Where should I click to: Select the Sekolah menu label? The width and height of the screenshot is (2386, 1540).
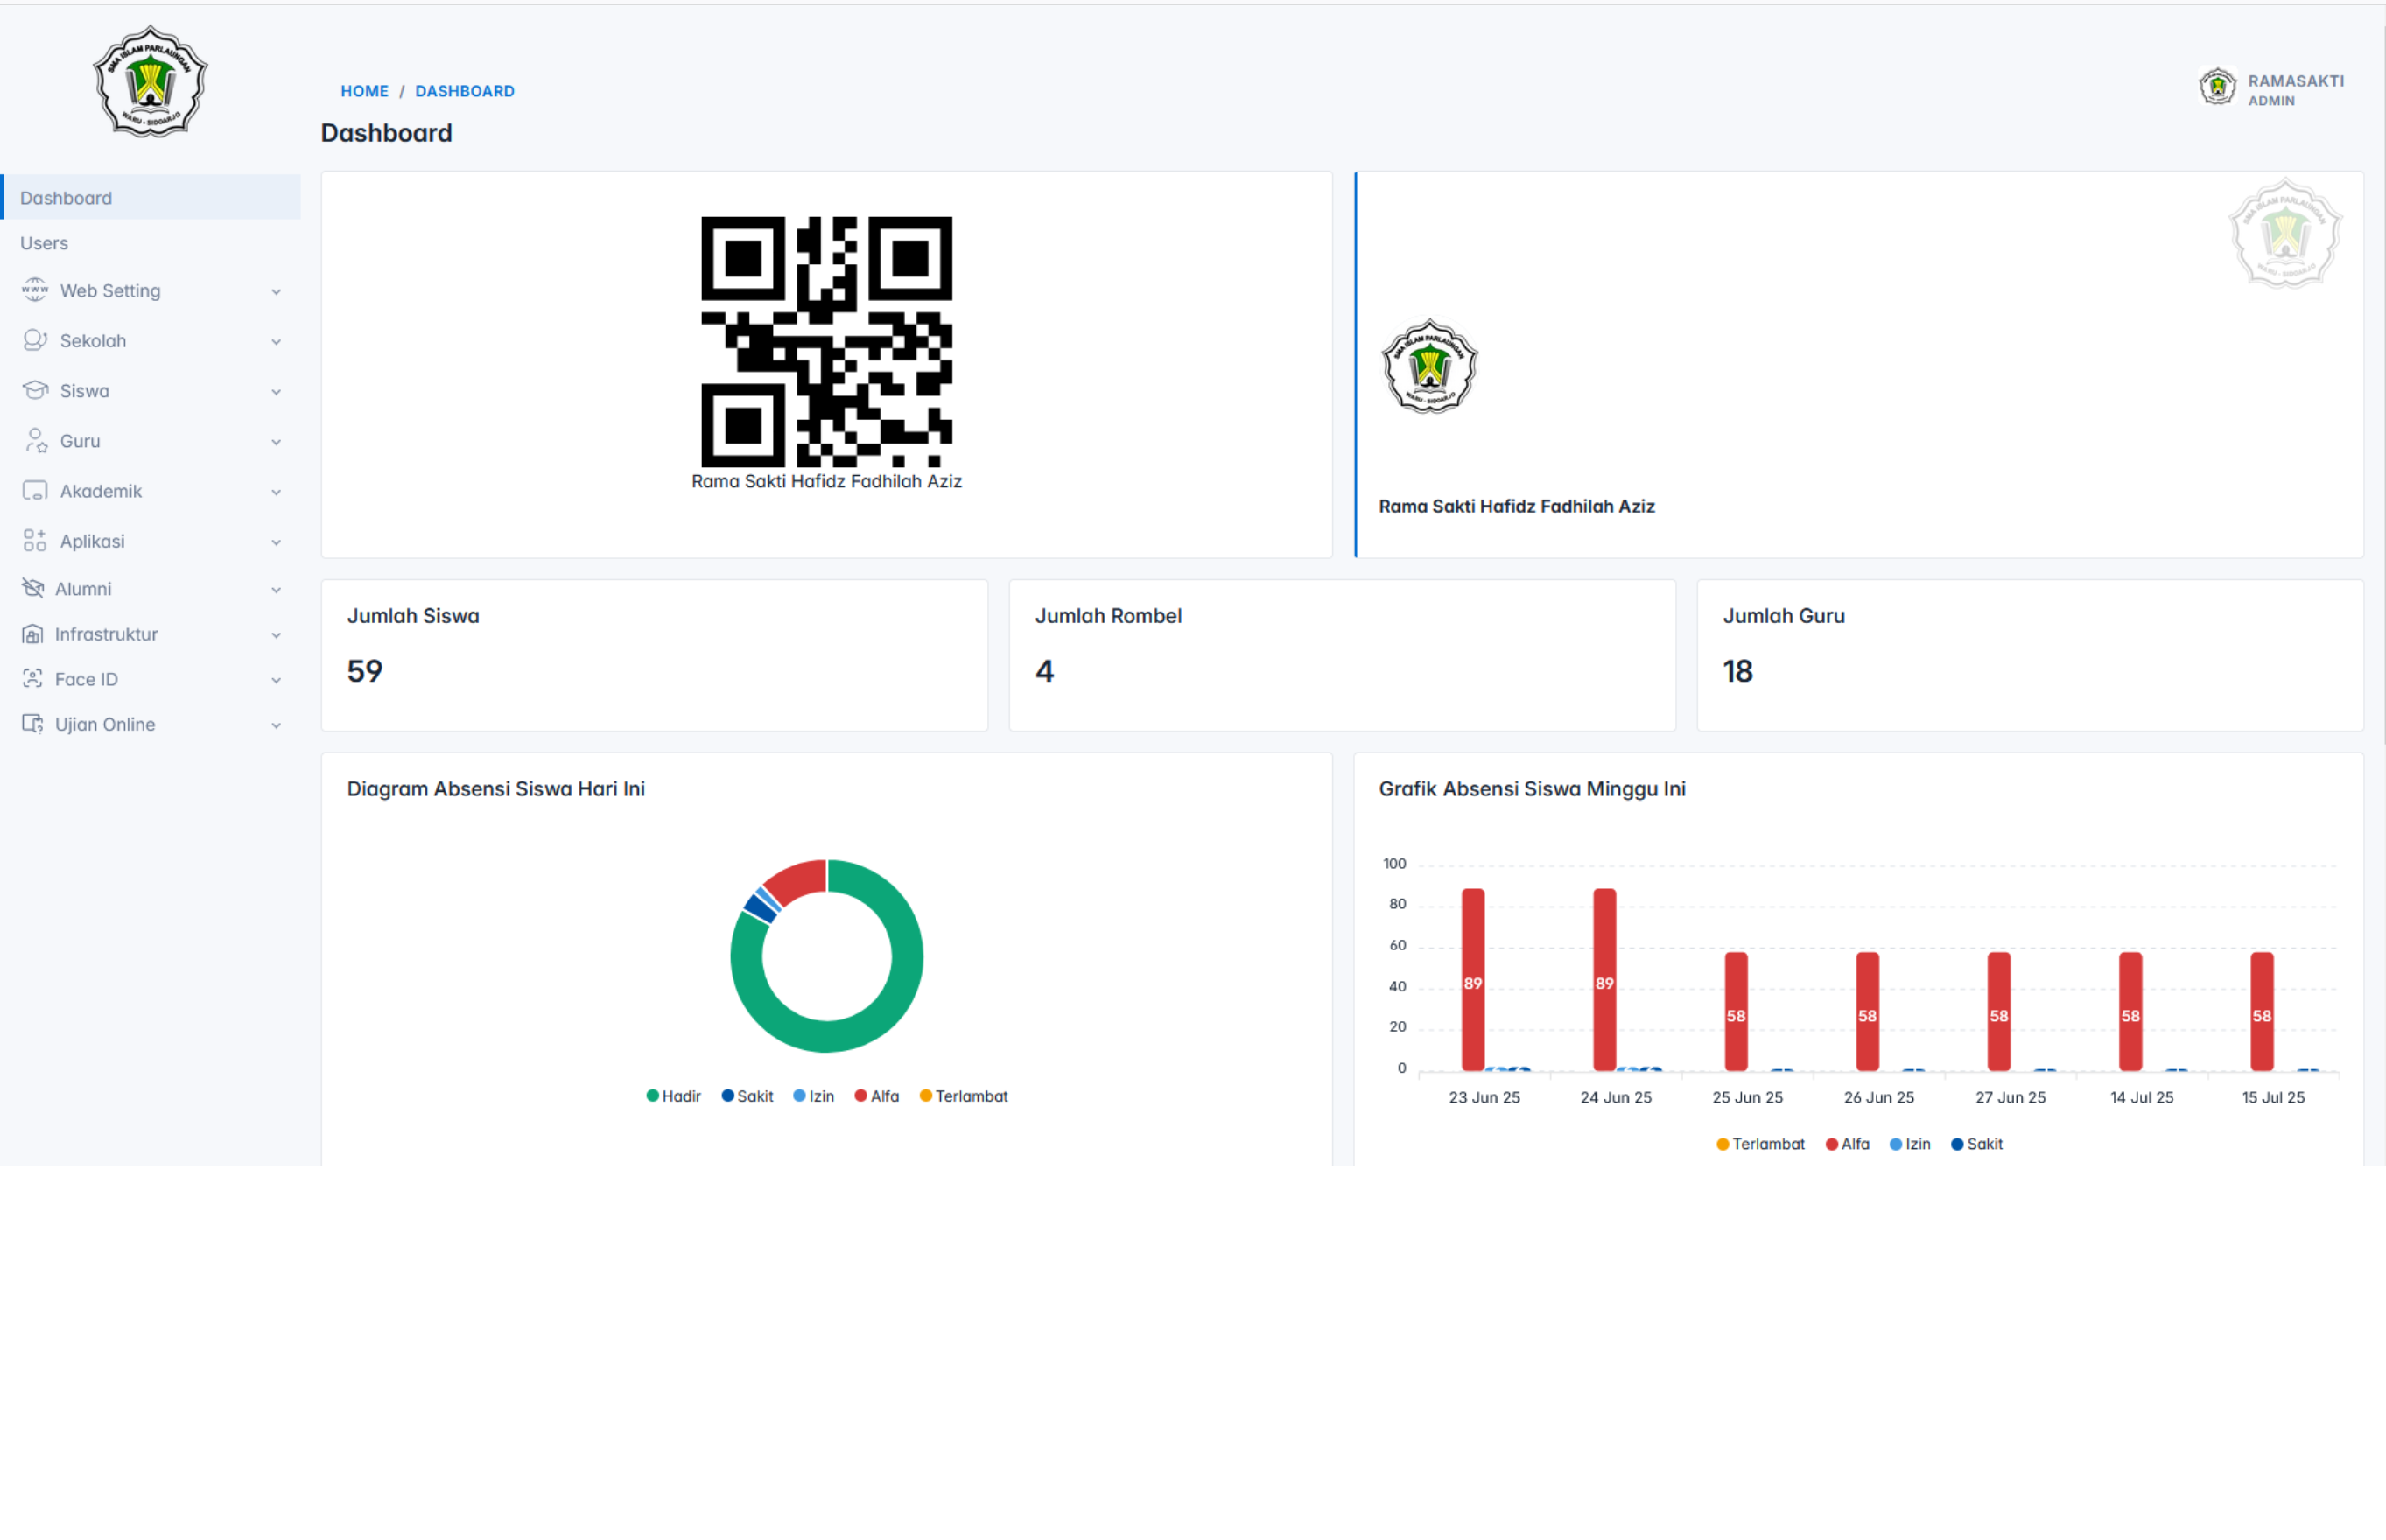pyautogui.click(x=93, y=341)
